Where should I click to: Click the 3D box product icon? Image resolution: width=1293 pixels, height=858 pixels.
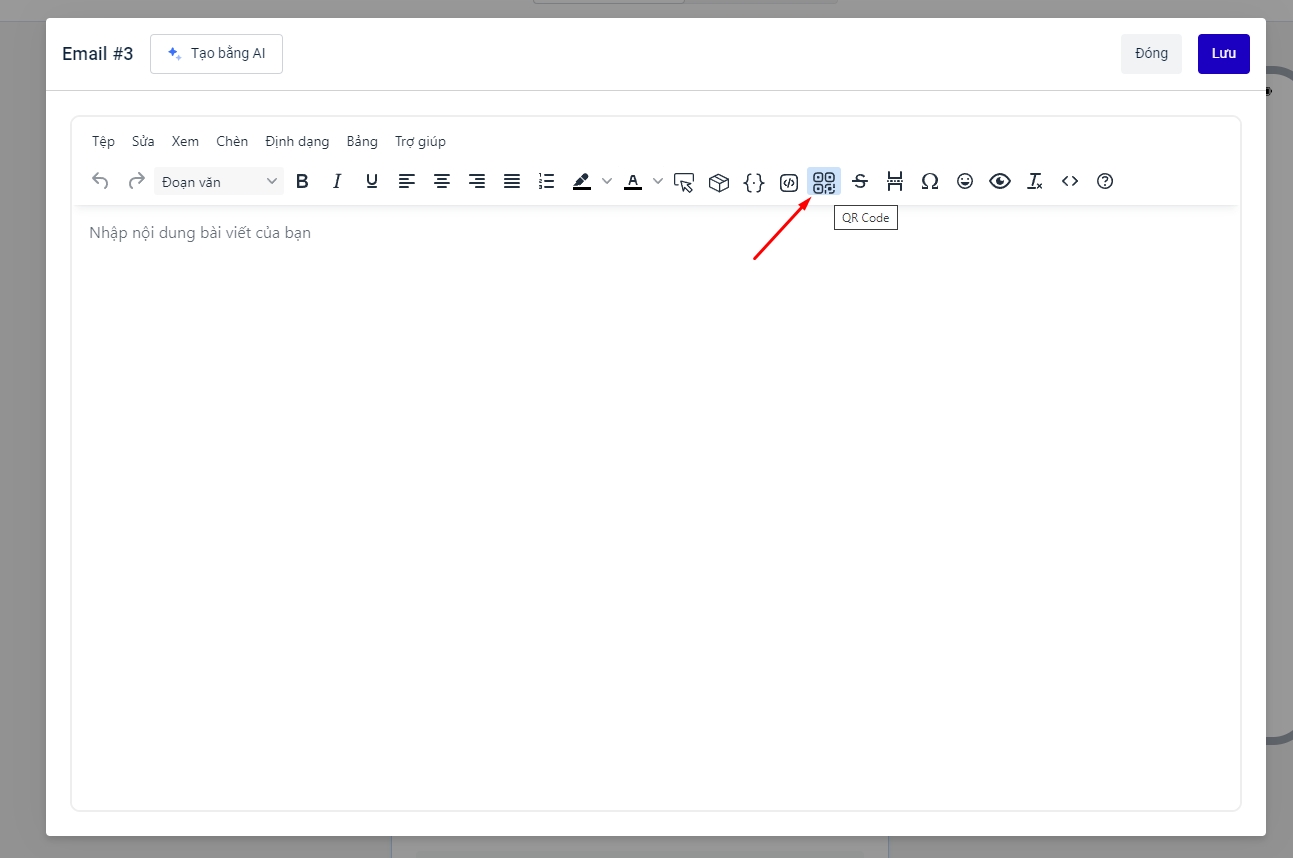(719, 182)
